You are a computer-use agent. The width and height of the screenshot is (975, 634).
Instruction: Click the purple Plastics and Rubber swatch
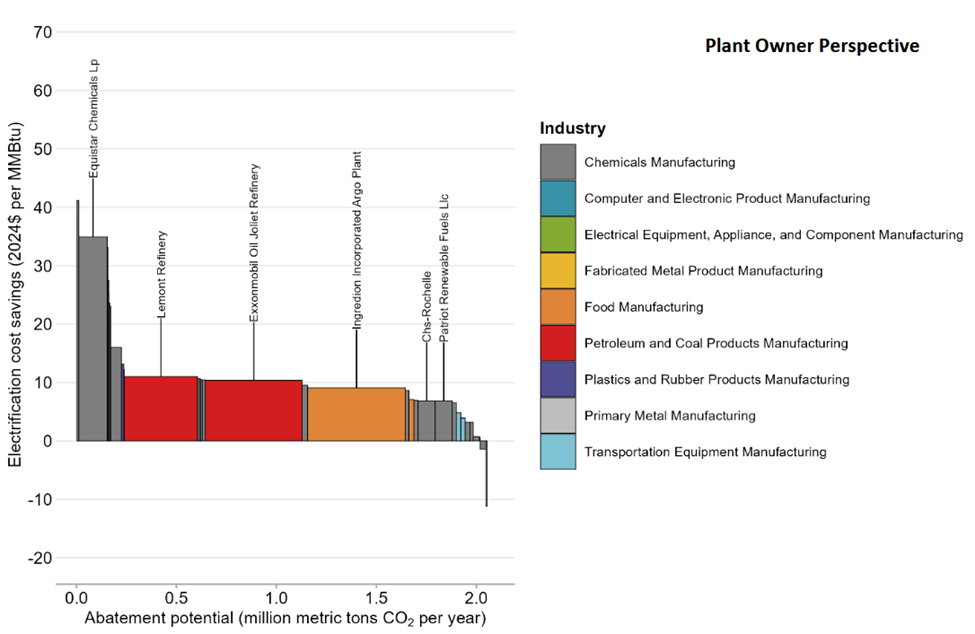click(557, 379)
